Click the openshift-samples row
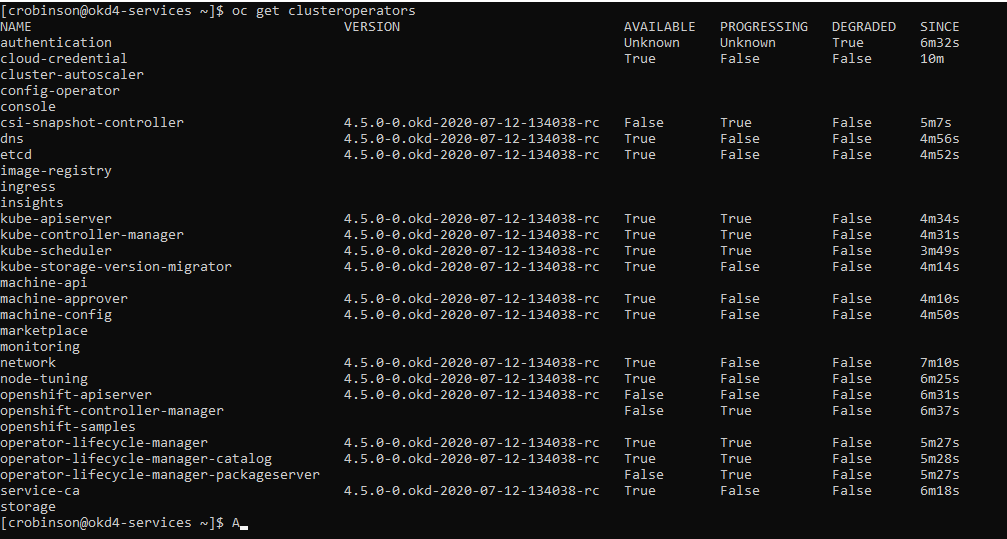 67,427
